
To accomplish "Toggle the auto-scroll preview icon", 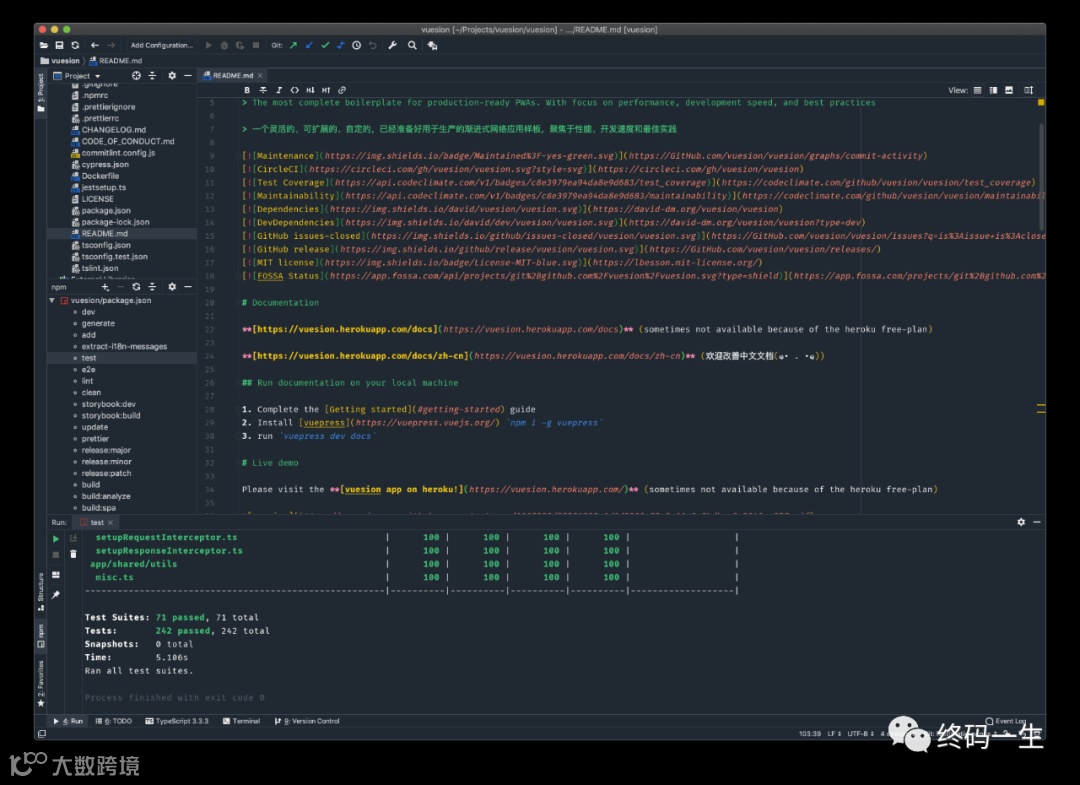I will click(1028, 90).
